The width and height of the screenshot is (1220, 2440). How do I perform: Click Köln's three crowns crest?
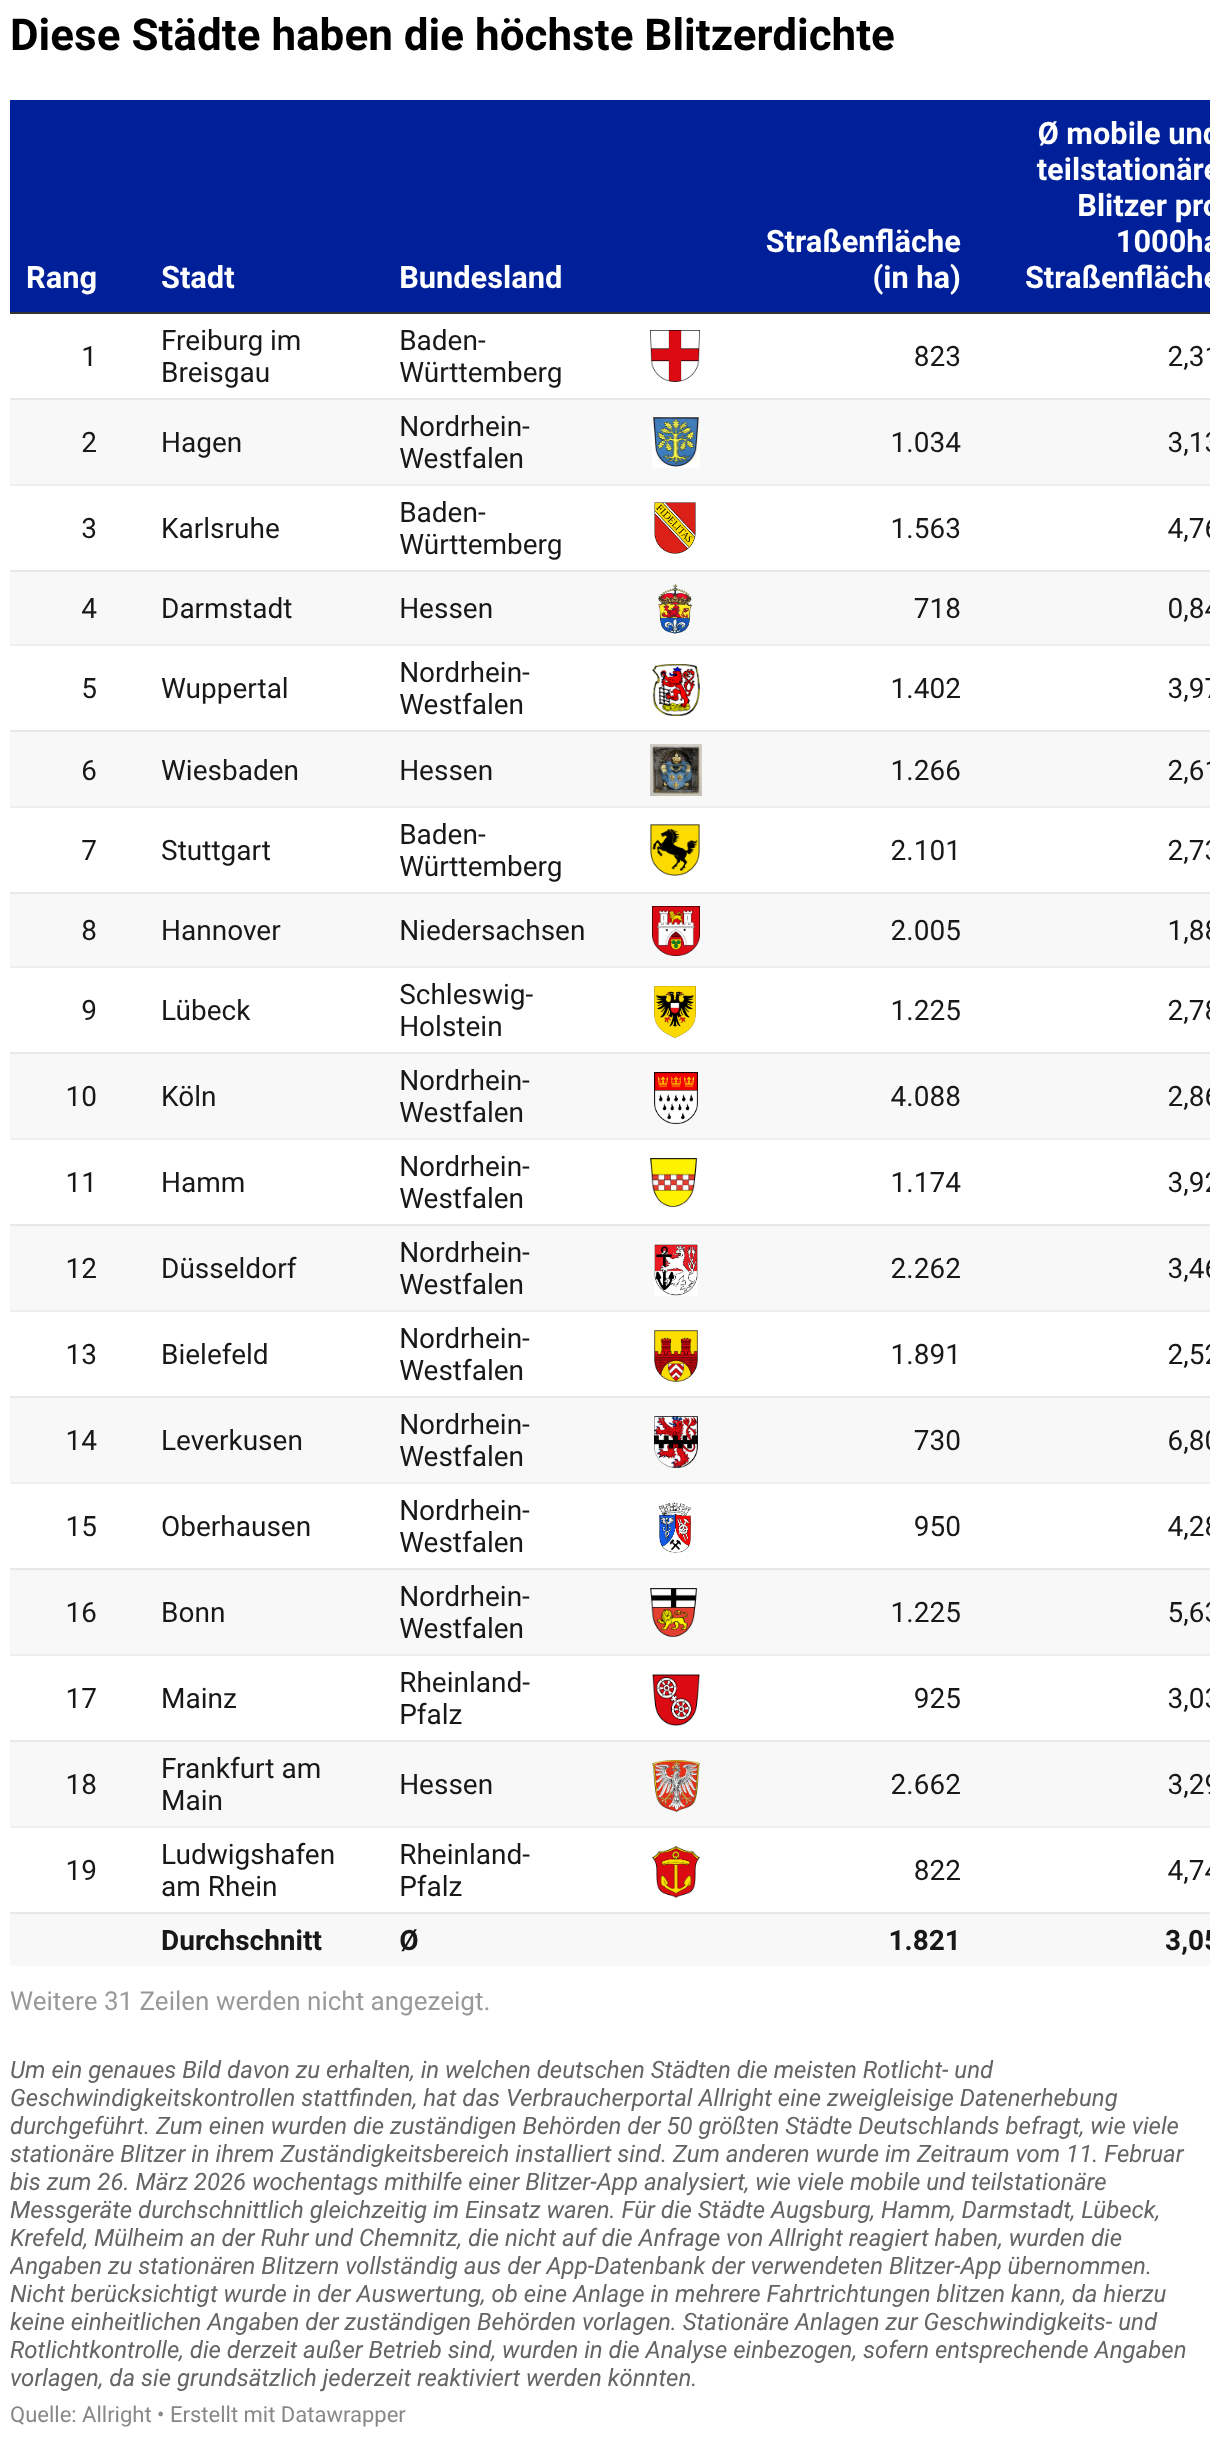click(x=675, y=1097)
